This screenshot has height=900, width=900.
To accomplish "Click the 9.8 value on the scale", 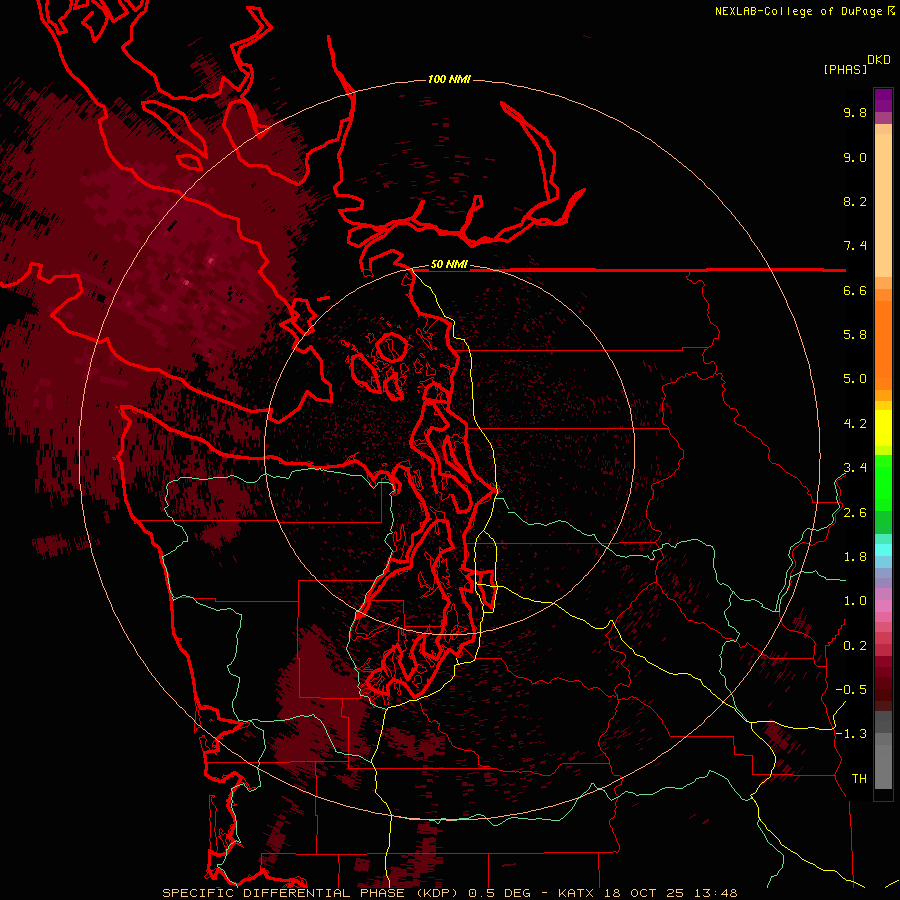I will [855, 112].
